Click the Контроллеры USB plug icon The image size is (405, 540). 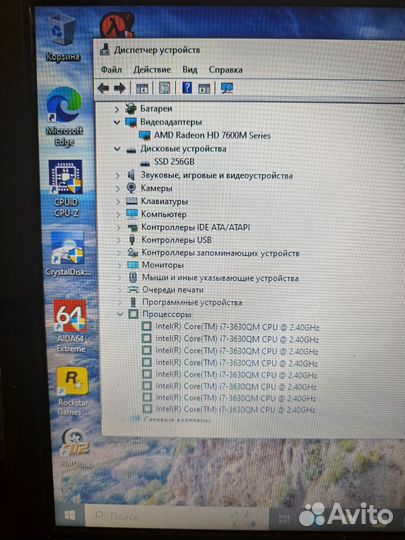tap(132, 240)
